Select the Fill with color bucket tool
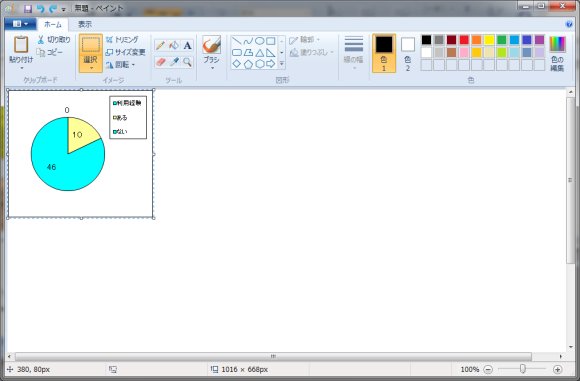The width and height of the screenshot is (580, 381). [x=173, y=45]
